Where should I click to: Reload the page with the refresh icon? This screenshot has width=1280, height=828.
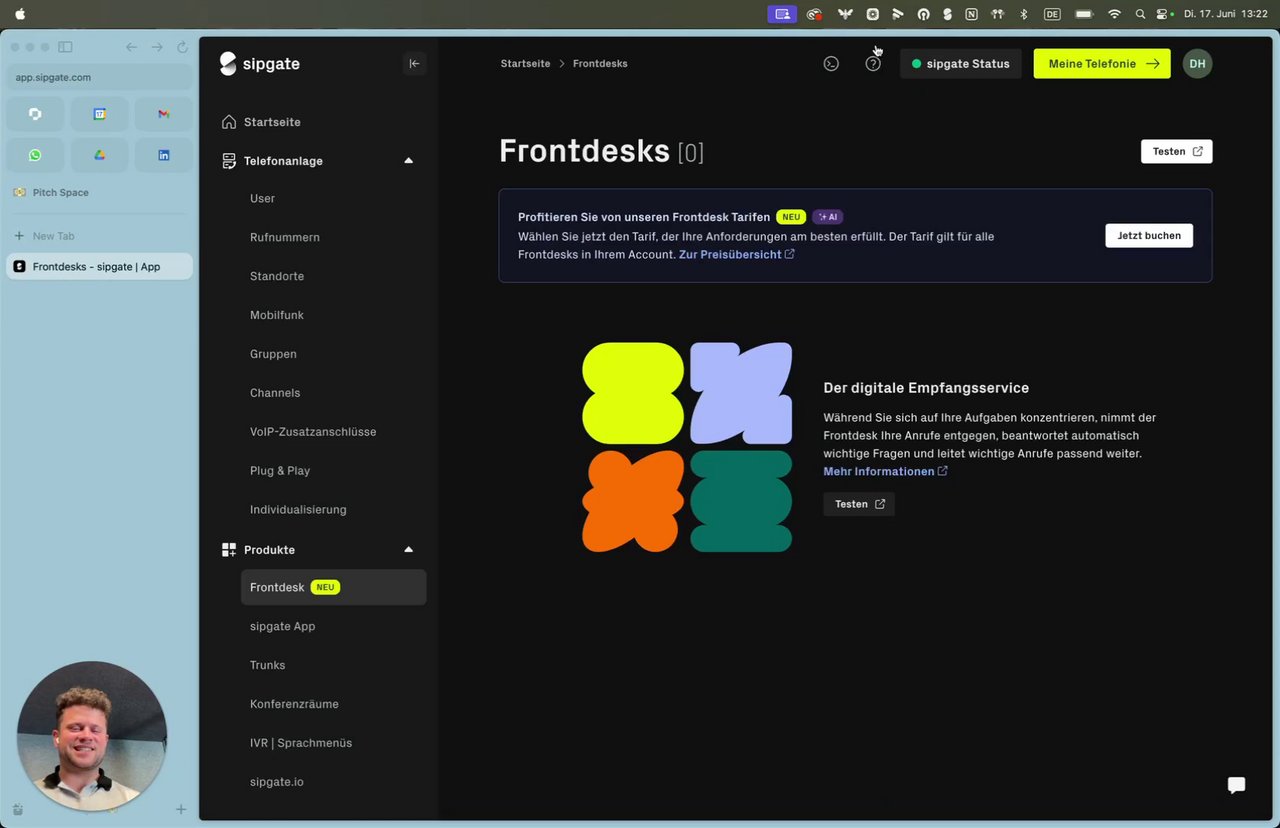[x=182, y=47]
